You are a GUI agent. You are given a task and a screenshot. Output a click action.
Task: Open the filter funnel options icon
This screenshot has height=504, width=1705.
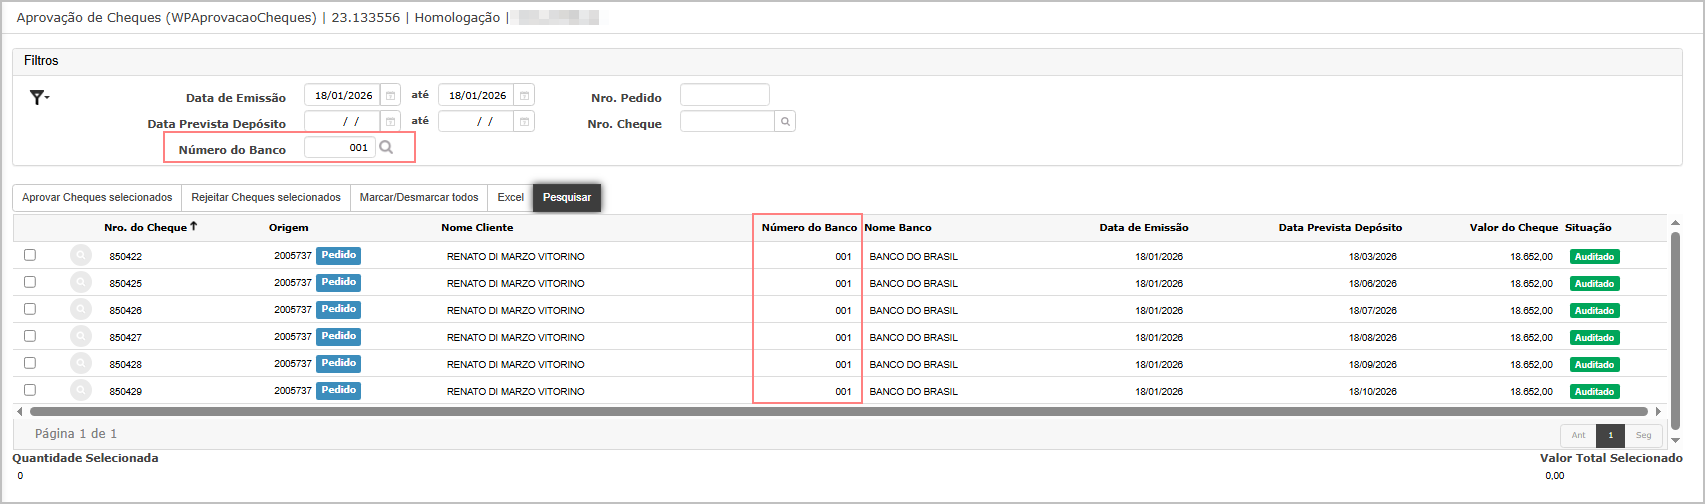pyautogui.click(x=38, y=97)
